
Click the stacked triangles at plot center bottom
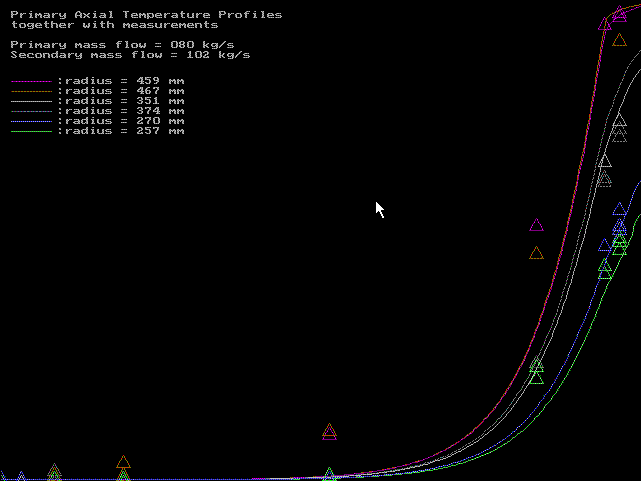coord(329,432)
